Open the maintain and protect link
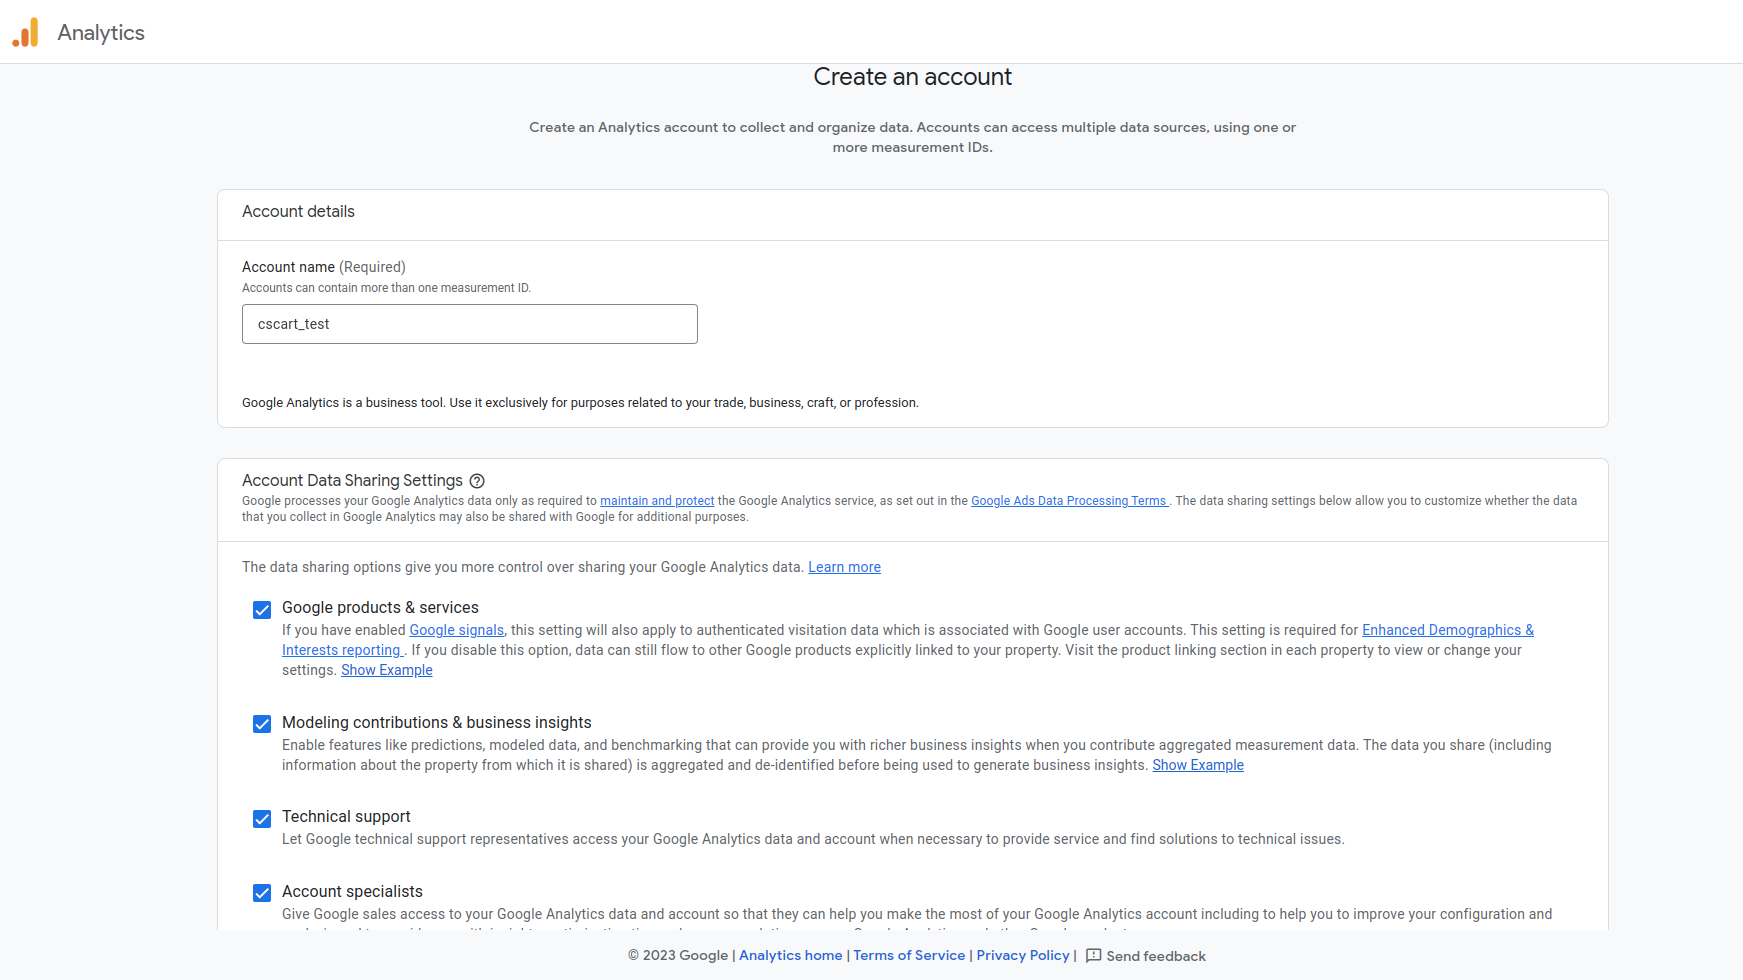Image resolution: width=1743 pixels, height=980 pixels. [657, 501]
